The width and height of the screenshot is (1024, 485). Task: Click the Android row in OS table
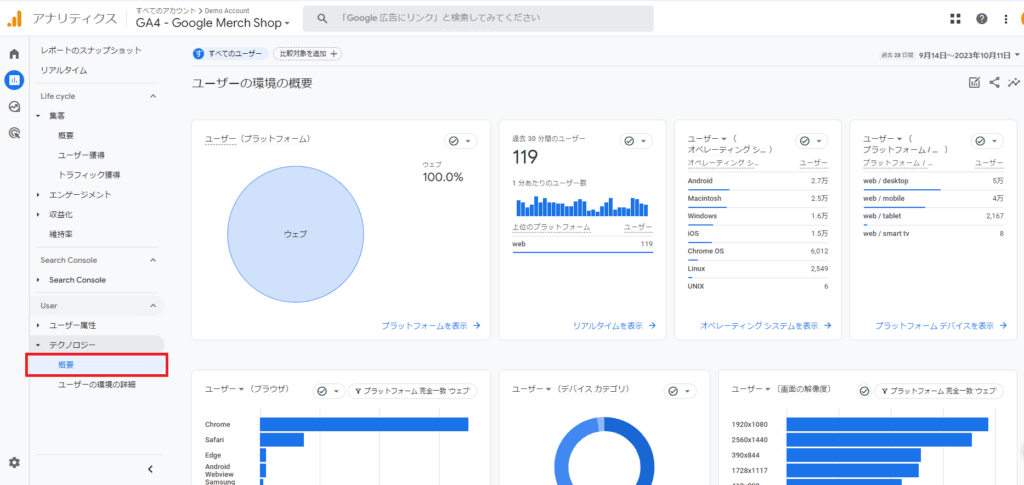pos(758,181)
